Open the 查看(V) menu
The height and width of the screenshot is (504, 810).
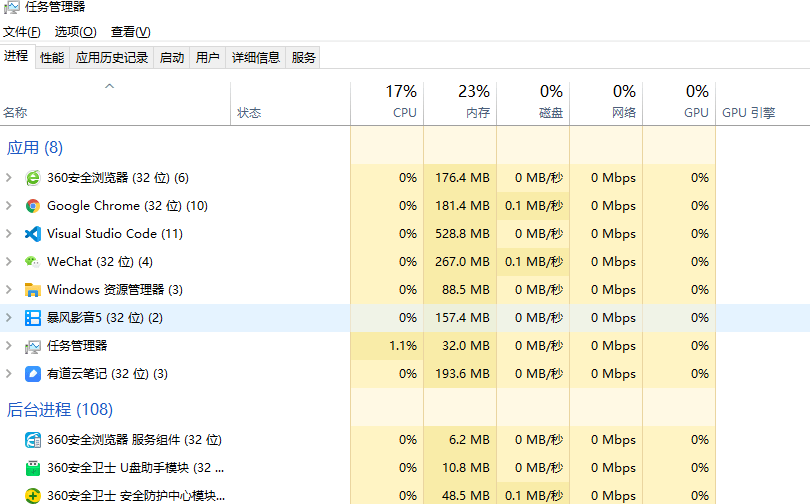click(x=130, y=32)
